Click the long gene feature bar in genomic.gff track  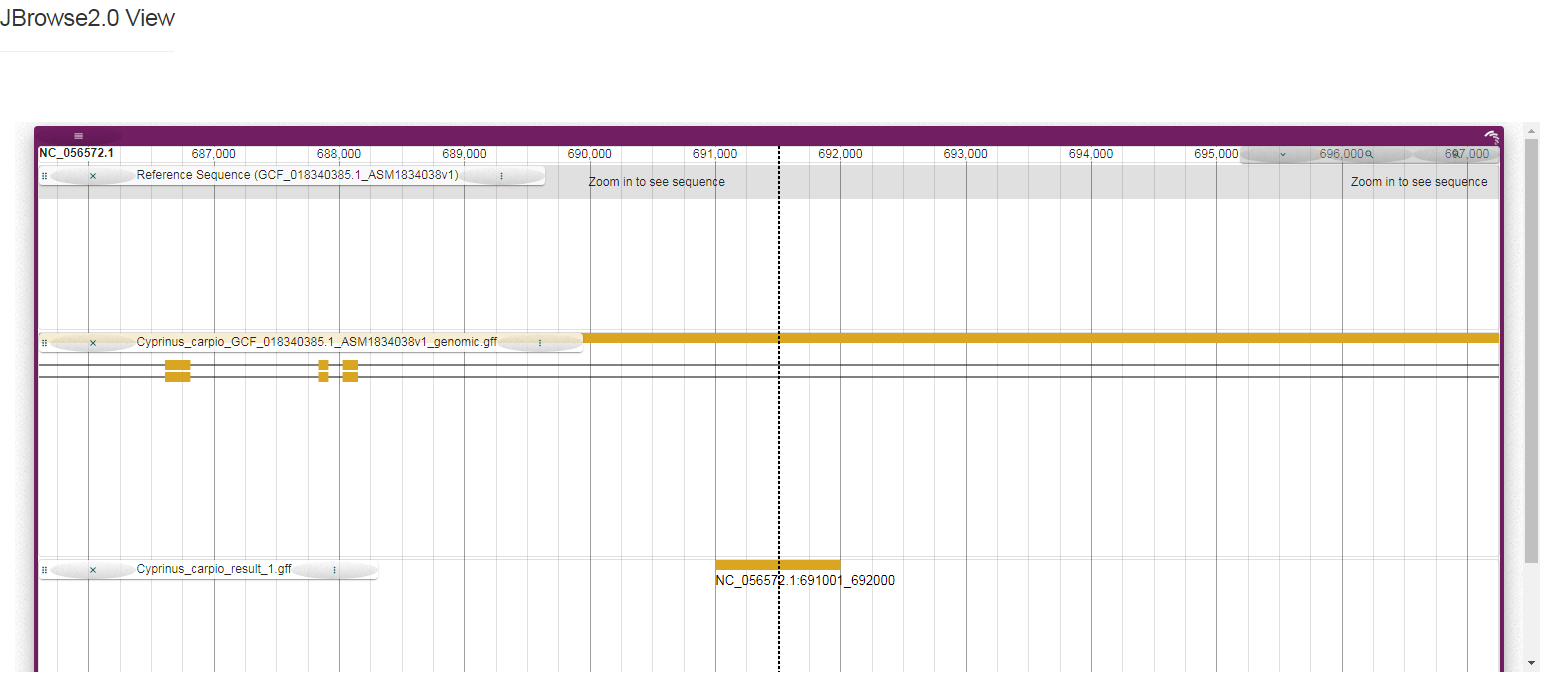(x=1040, y=338)
